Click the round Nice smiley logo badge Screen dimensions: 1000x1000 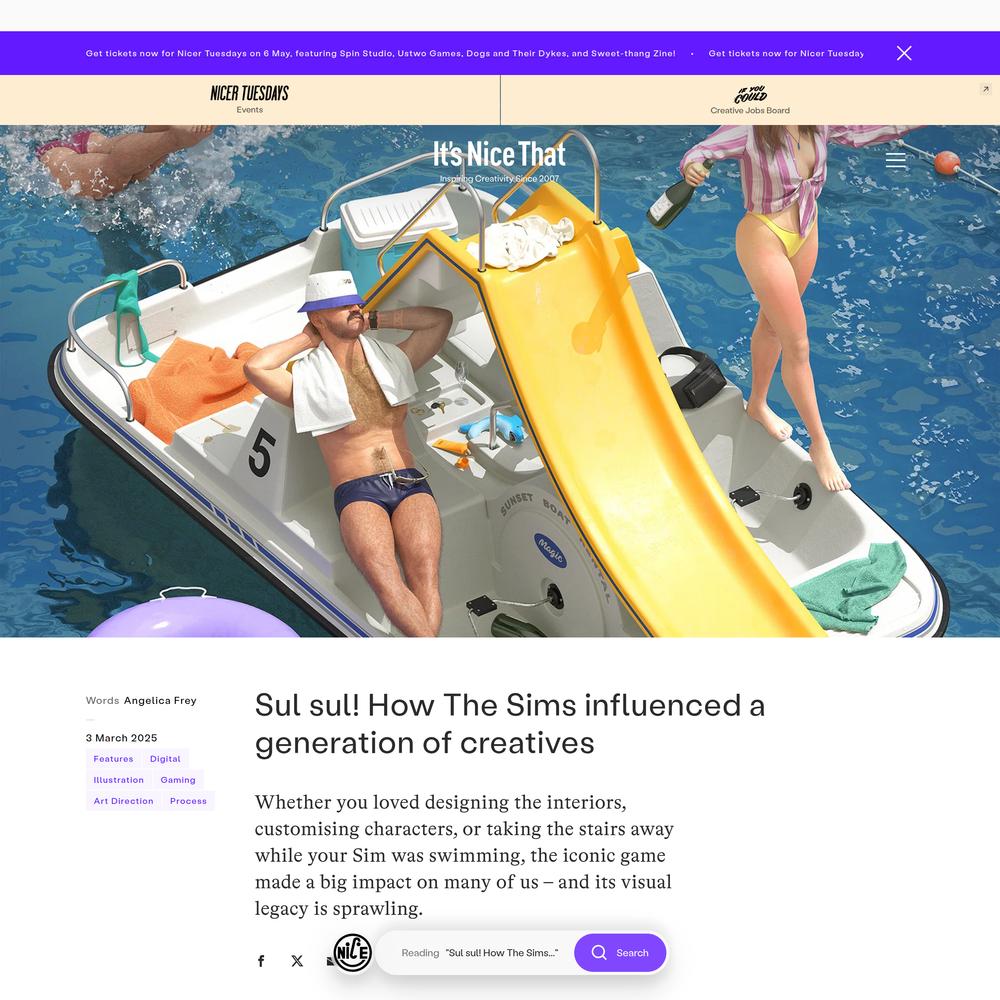[353, 953]
